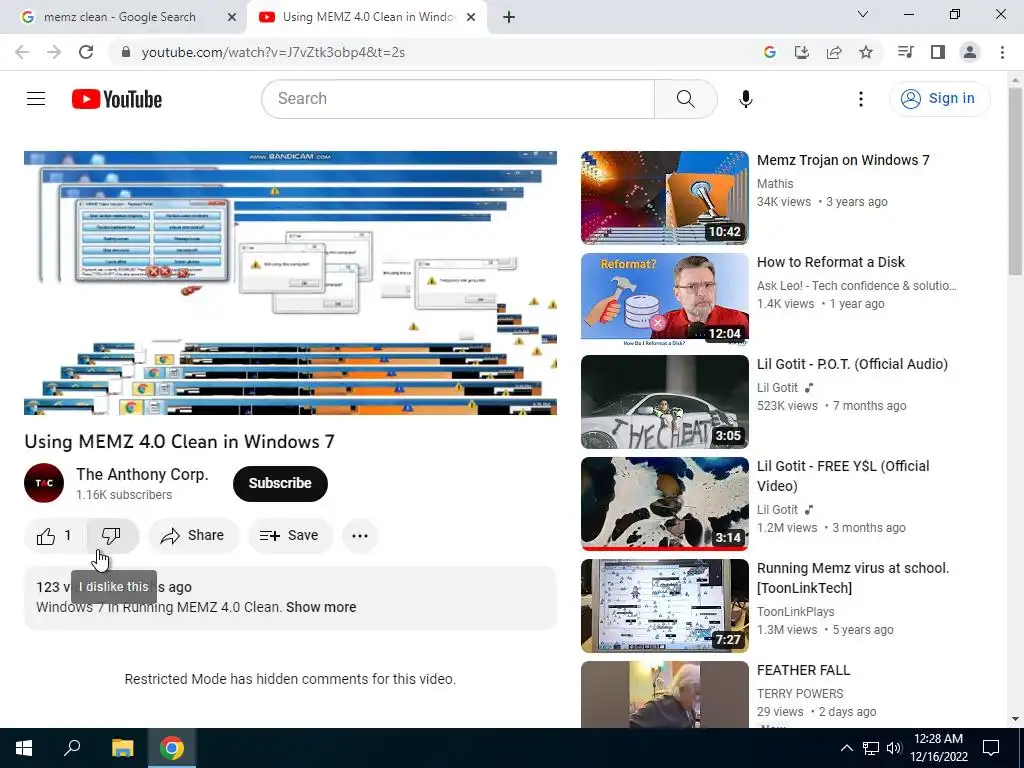Open more actions ellipsis under video

tap(360, 536)
